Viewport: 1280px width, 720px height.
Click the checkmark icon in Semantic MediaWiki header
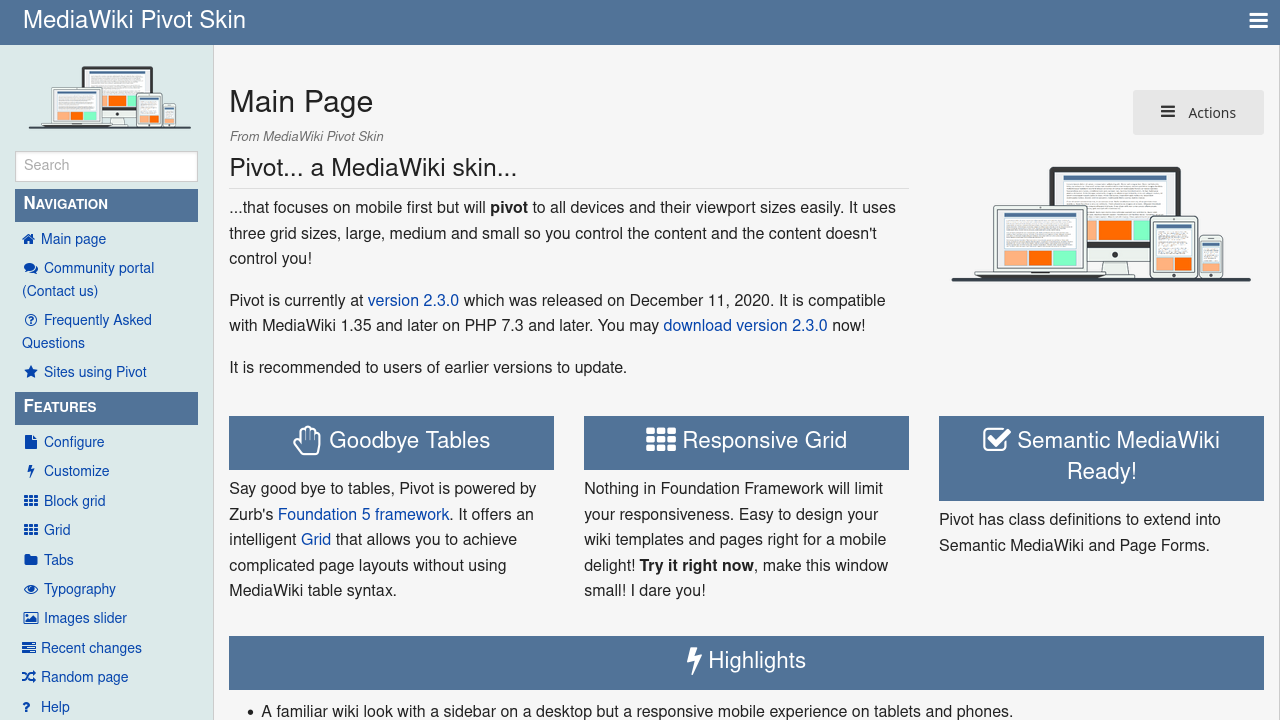(997, 439)
